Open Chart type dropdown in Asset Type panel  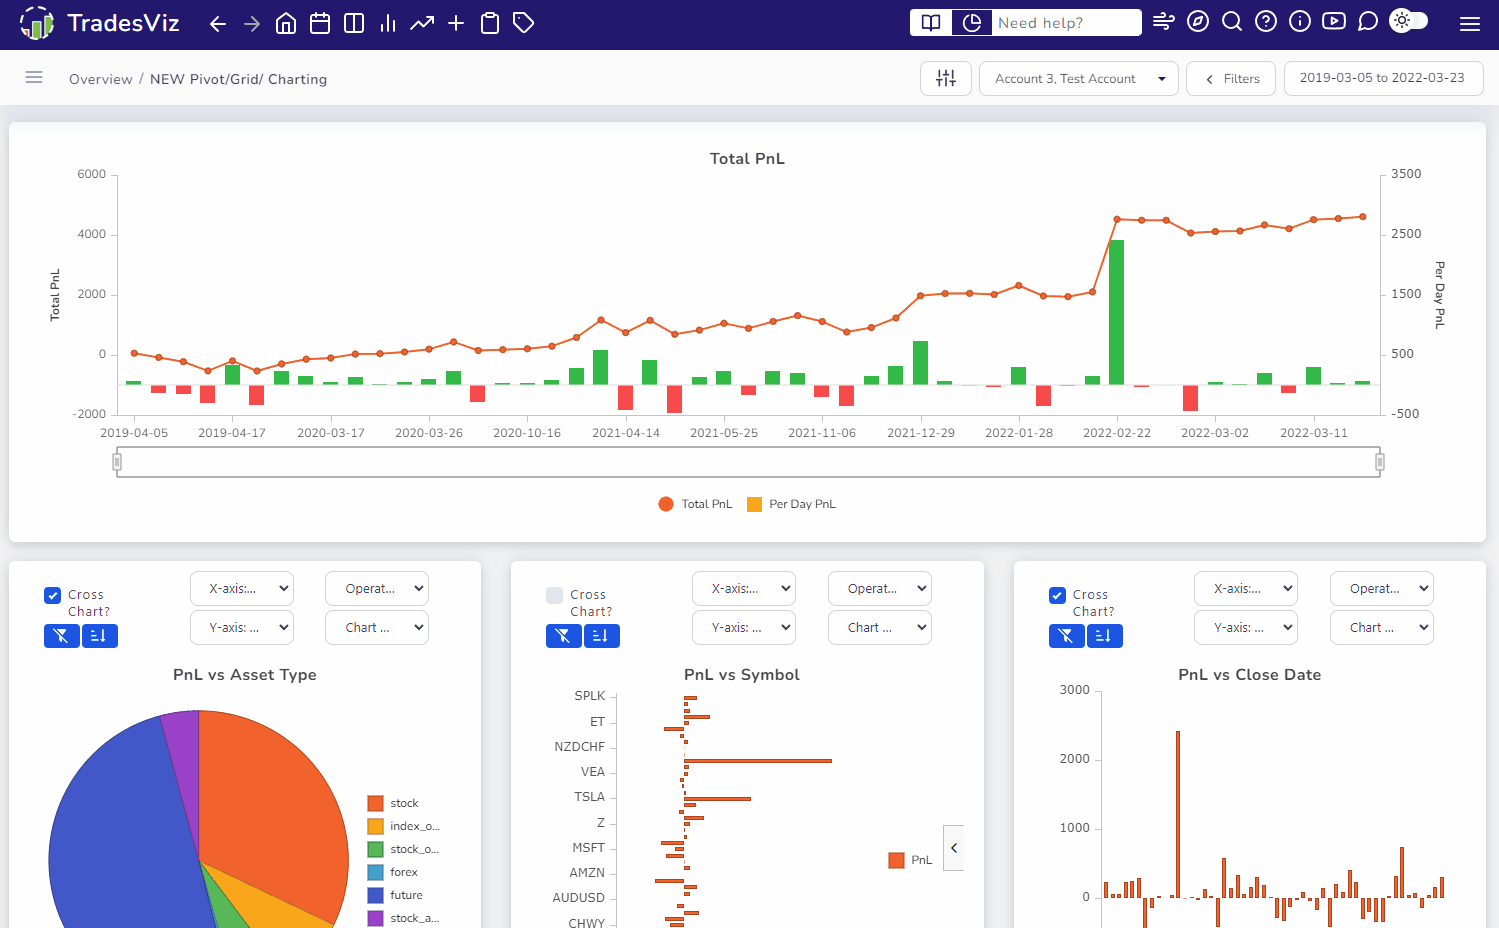click(x=377, y=628)
